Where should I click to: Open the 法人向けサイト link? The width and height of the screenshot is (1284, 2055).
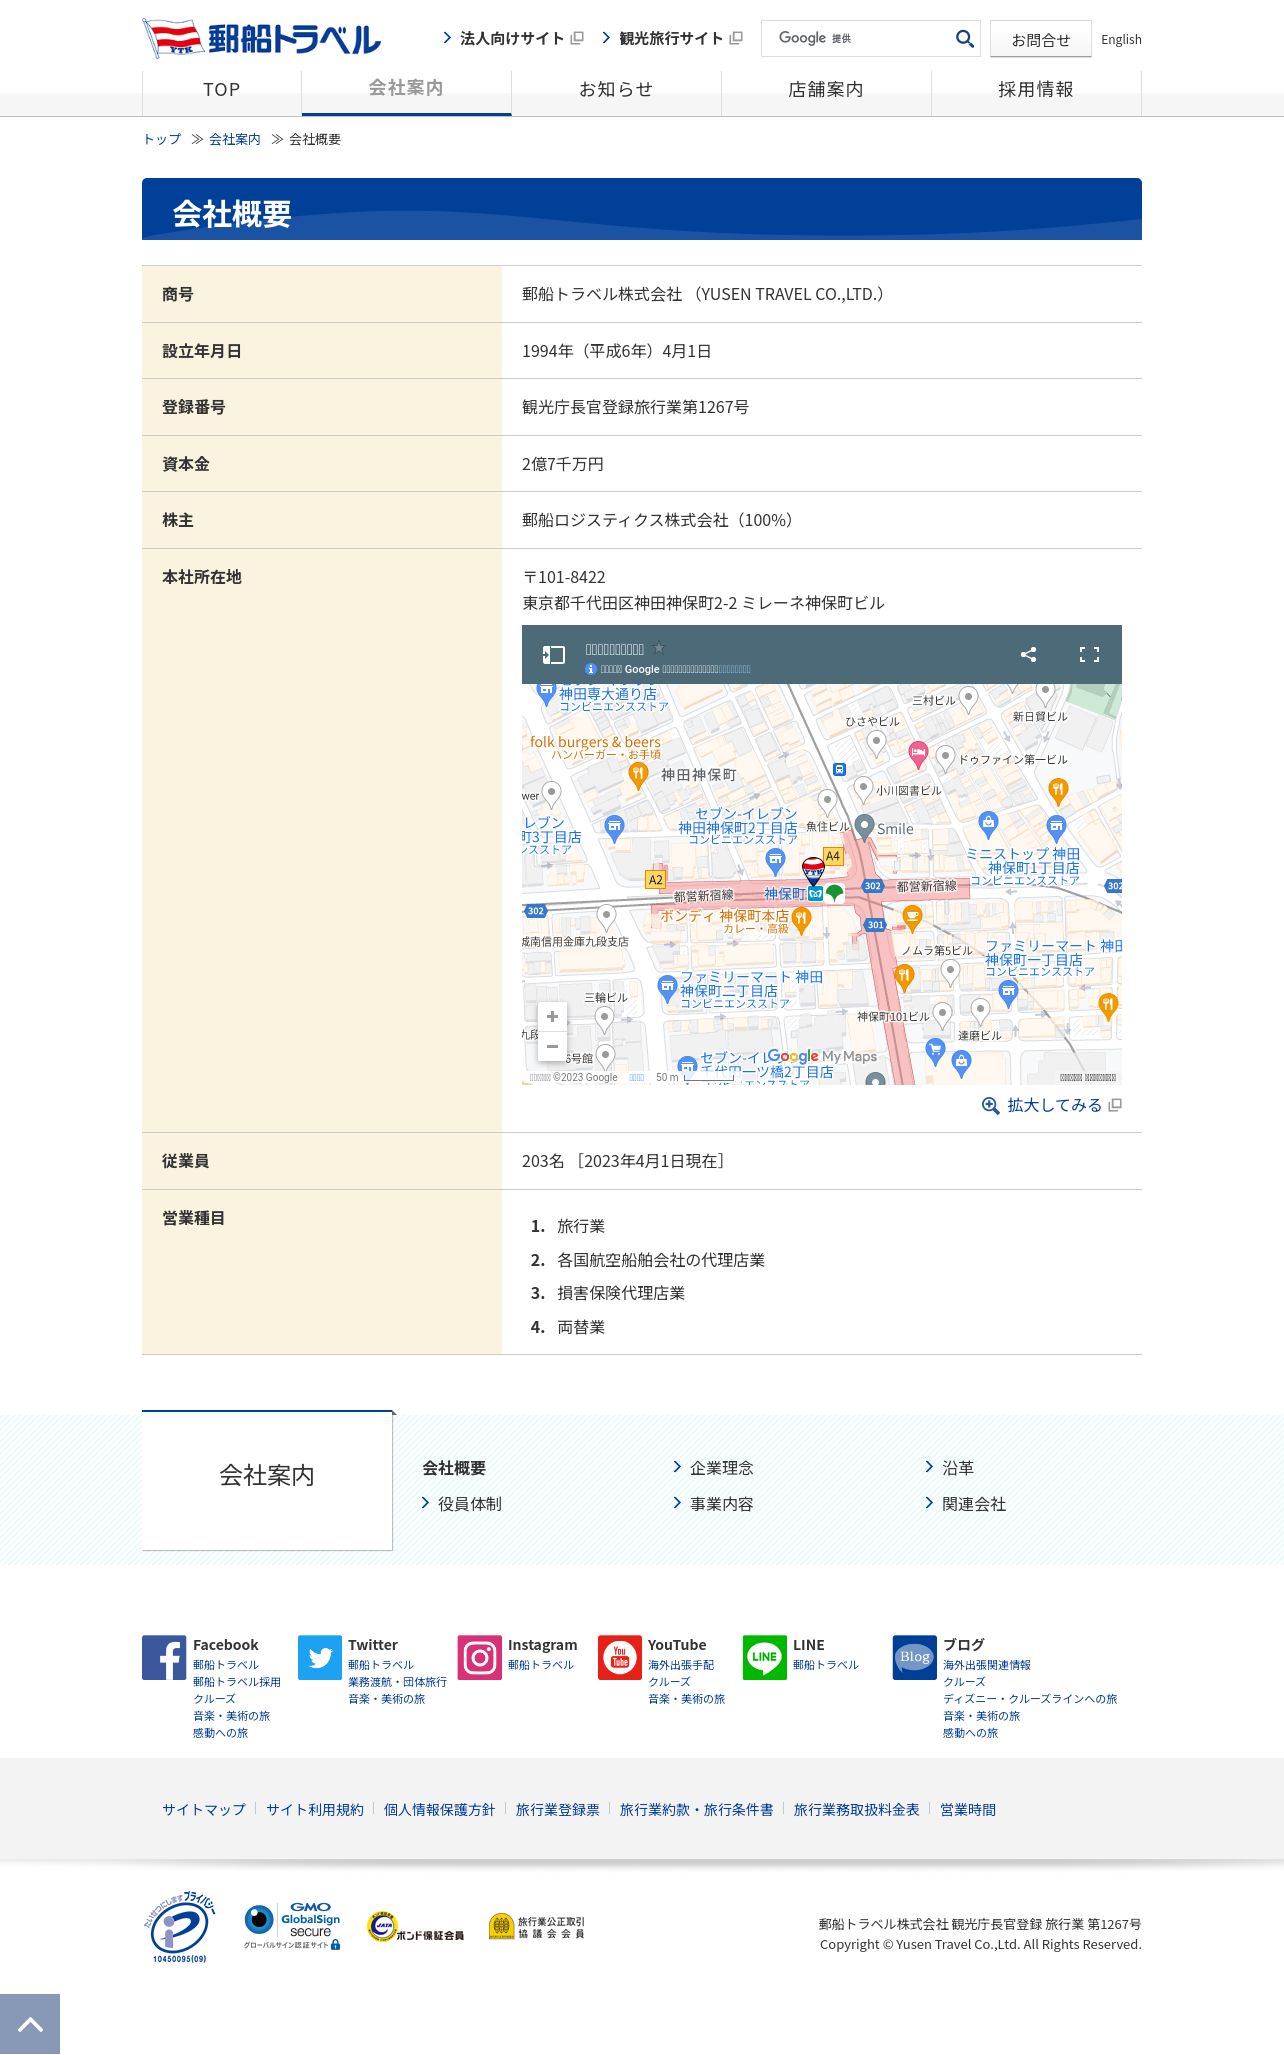(513, 38)
